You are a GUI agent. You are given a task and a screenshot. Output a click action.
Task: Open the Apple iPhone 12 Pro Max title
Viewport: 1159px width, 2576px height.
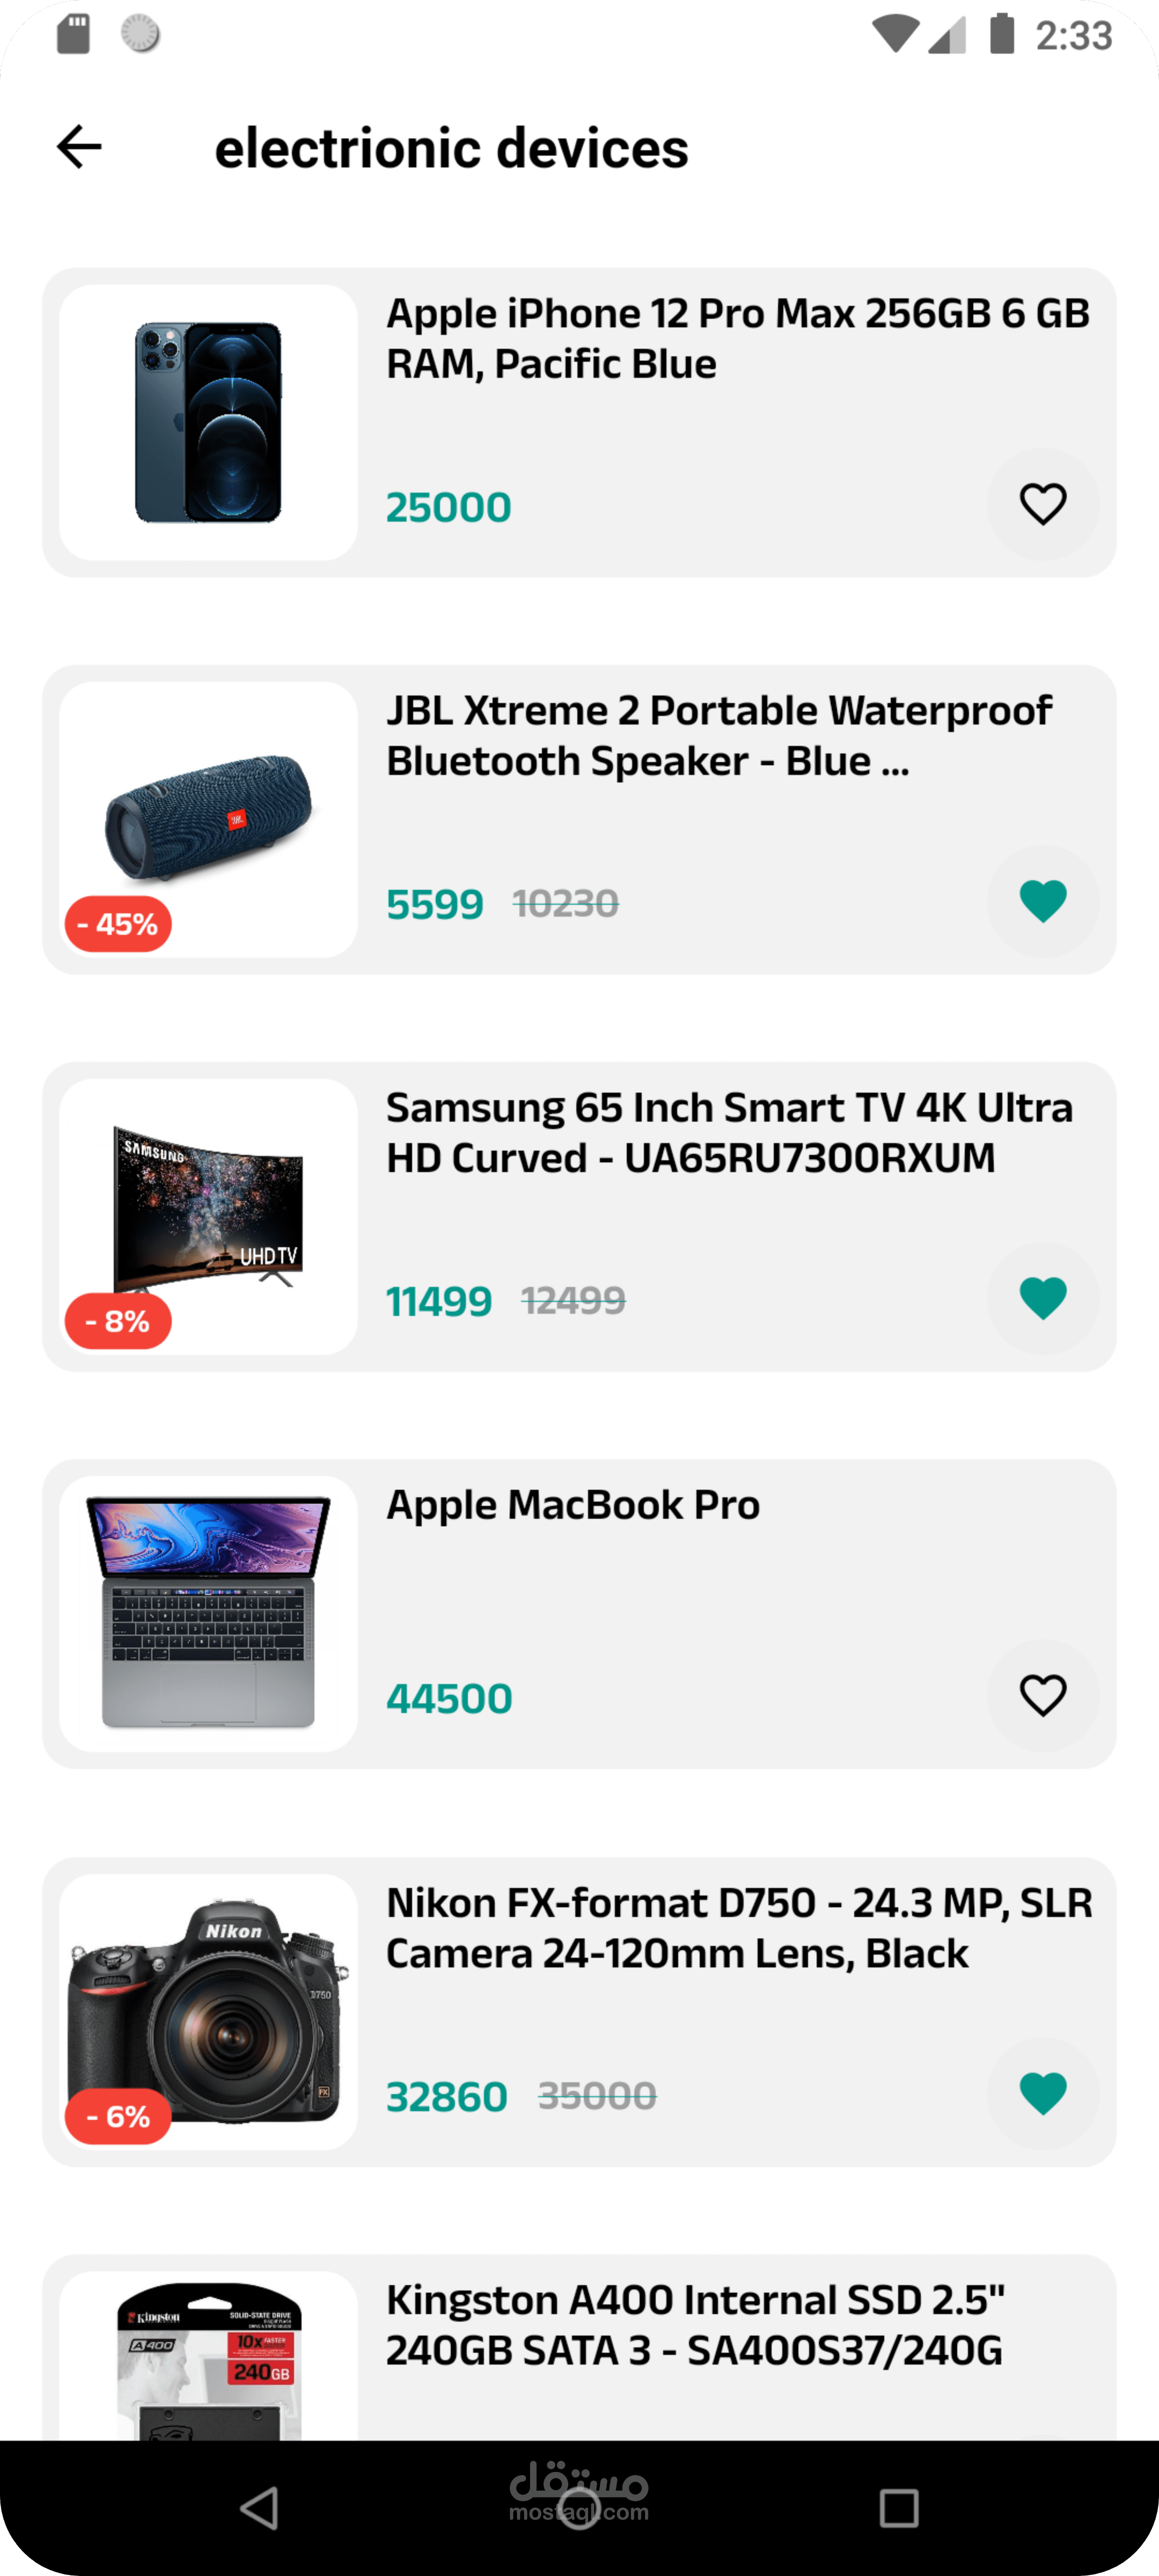coord(737,339)
